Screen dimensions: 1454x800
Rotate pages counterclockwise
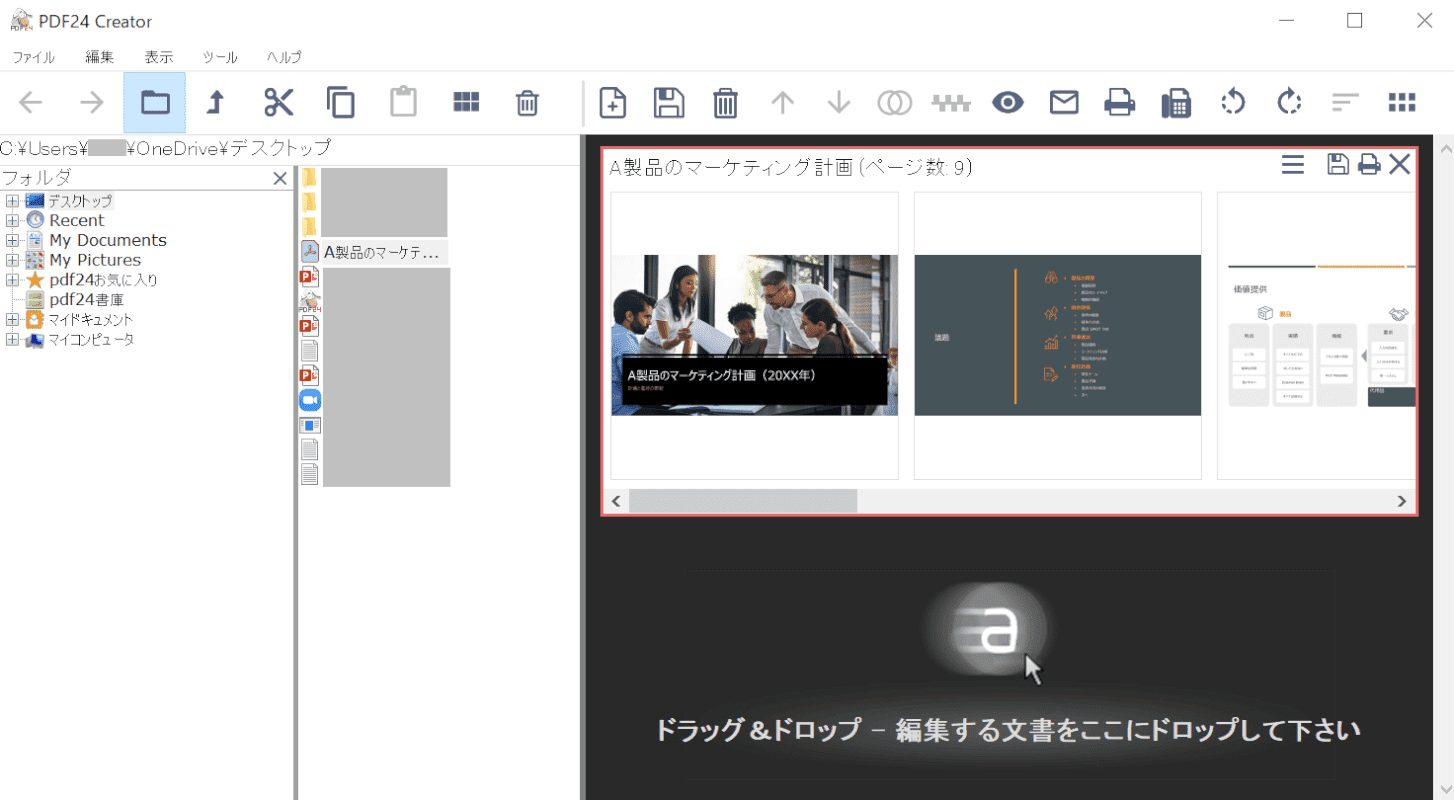tap(1233, 102)
